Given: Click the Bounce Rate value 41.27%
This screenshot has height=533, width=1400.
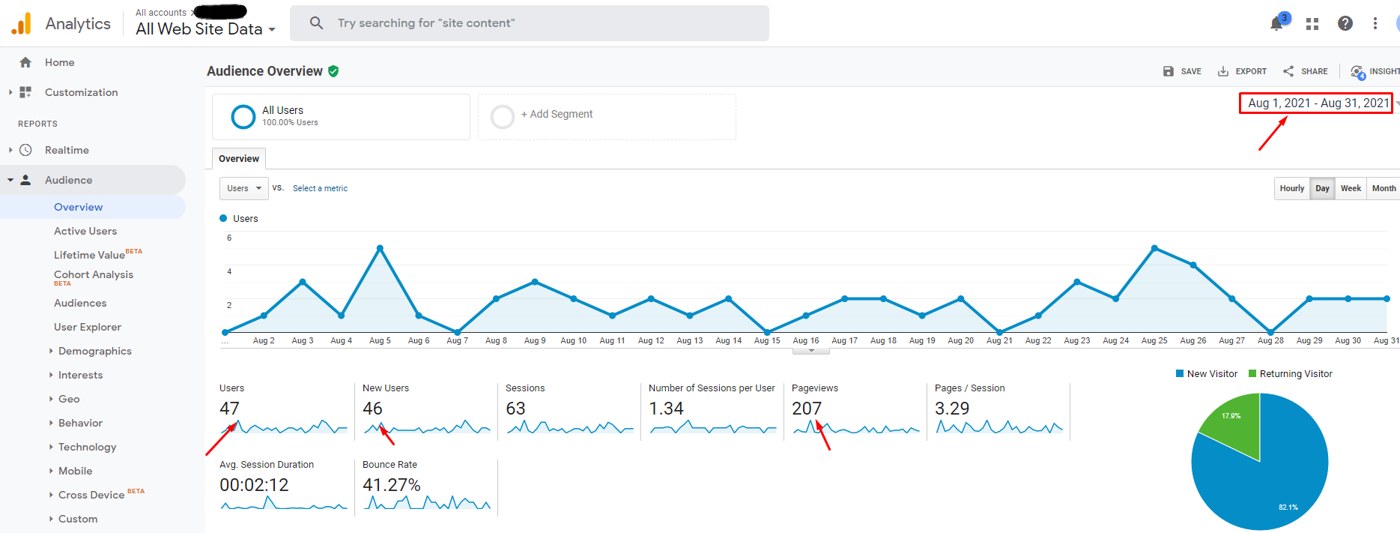Looking at the screenshot, I should [391, 485].
